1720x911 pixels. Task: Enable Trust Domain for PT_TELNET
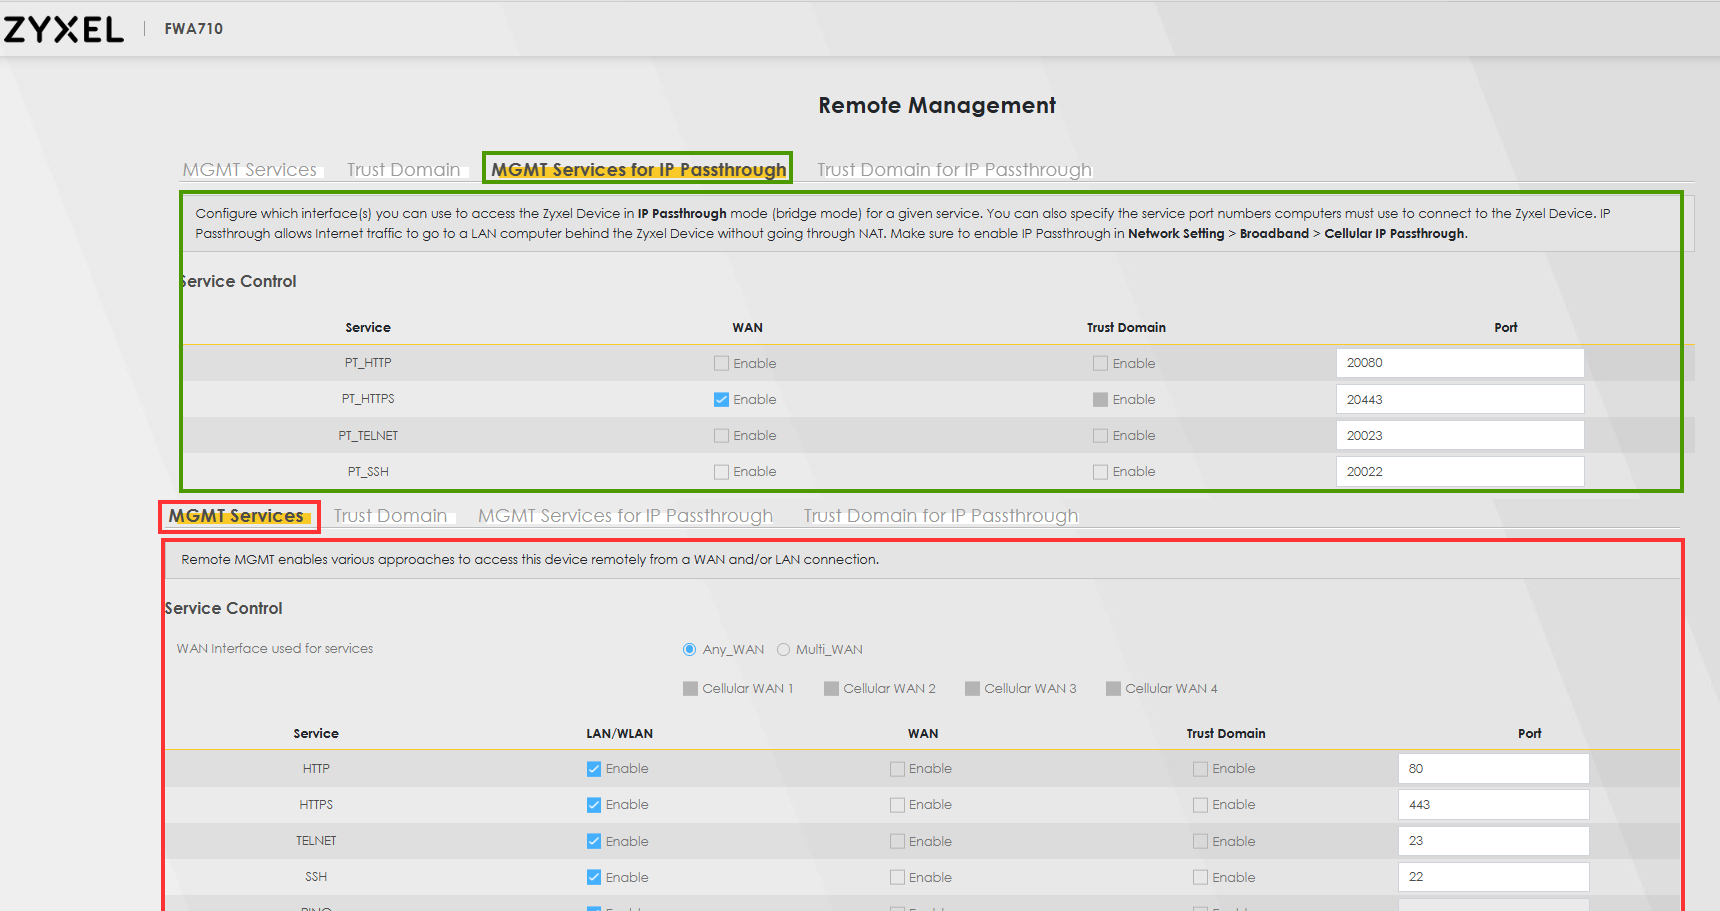tap(1100, 436)
